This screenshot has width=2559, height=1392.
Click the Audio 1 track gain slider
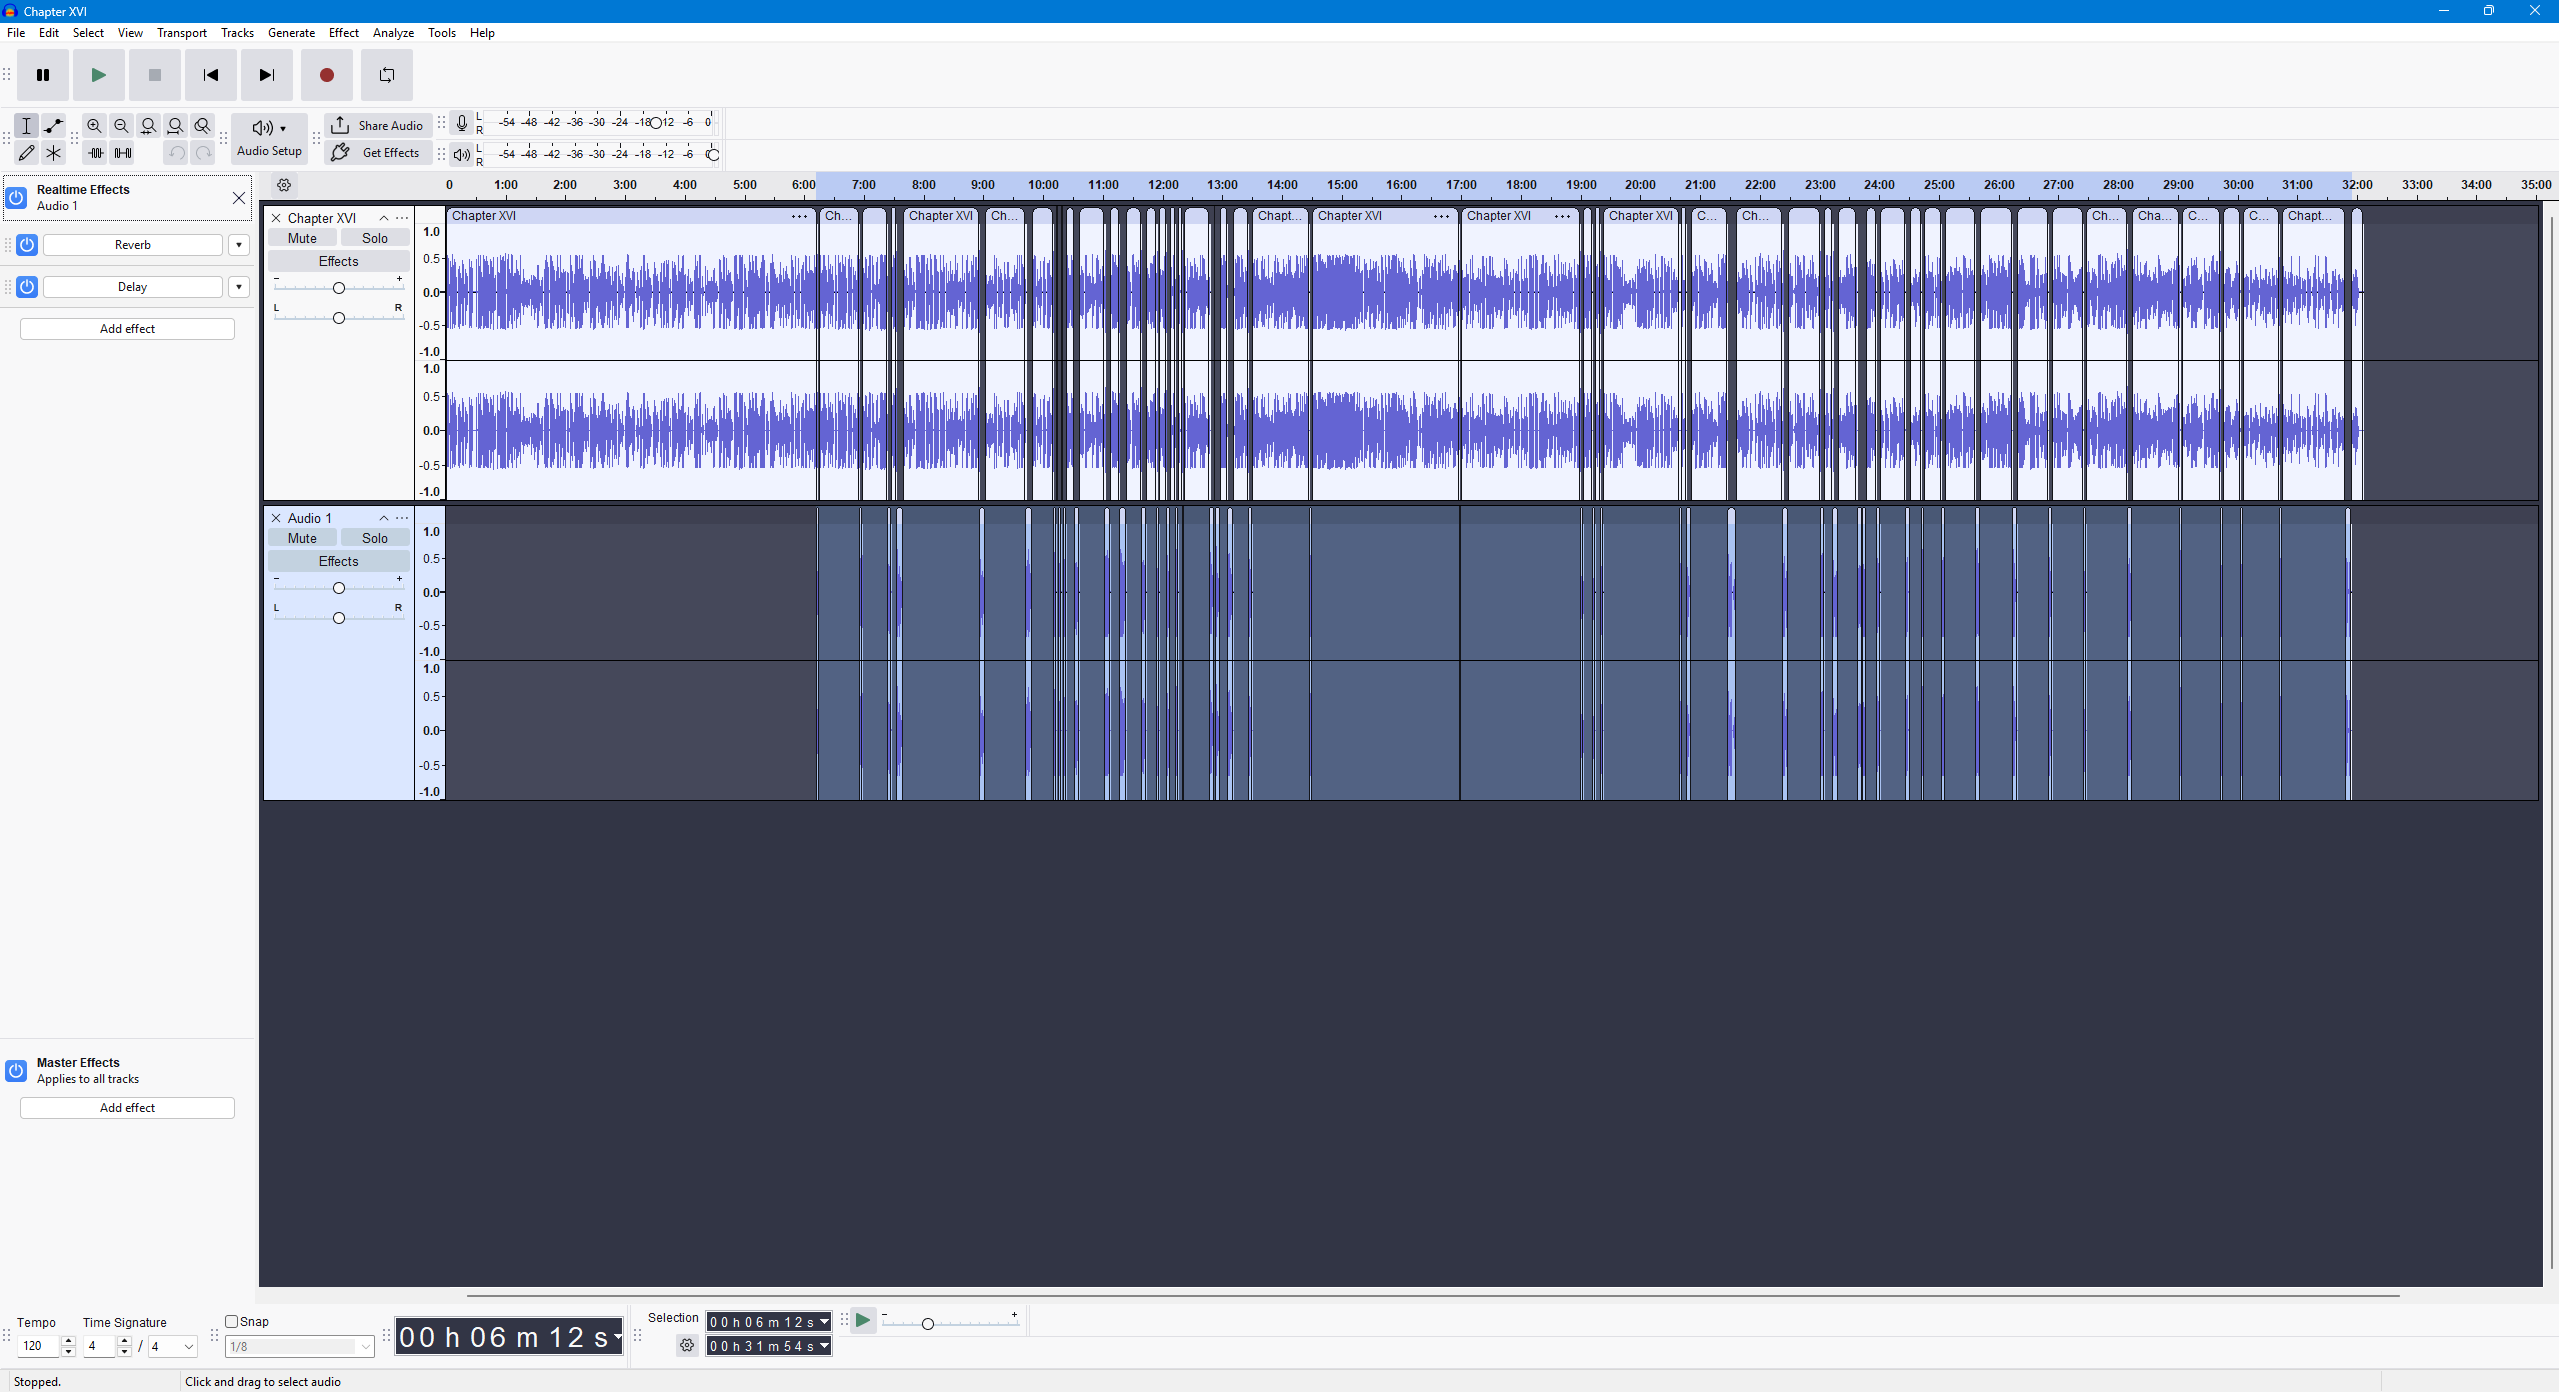(x=339, y=588)
